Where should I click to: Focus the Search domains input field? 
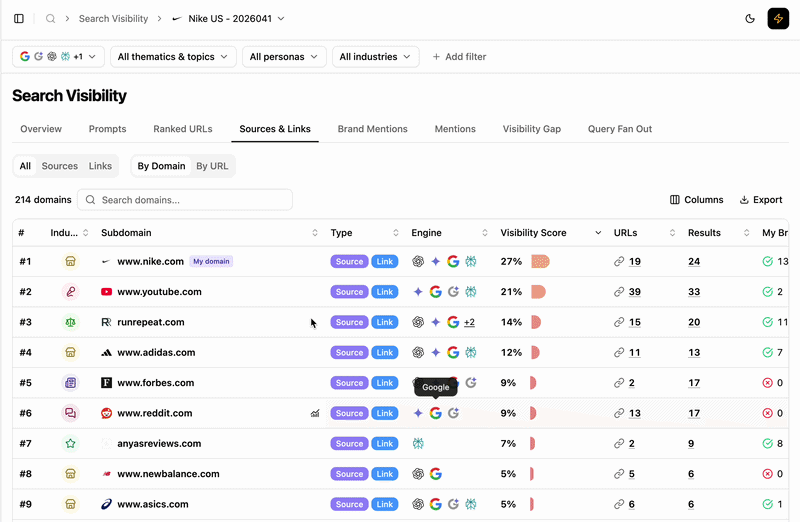coord(185,200)
